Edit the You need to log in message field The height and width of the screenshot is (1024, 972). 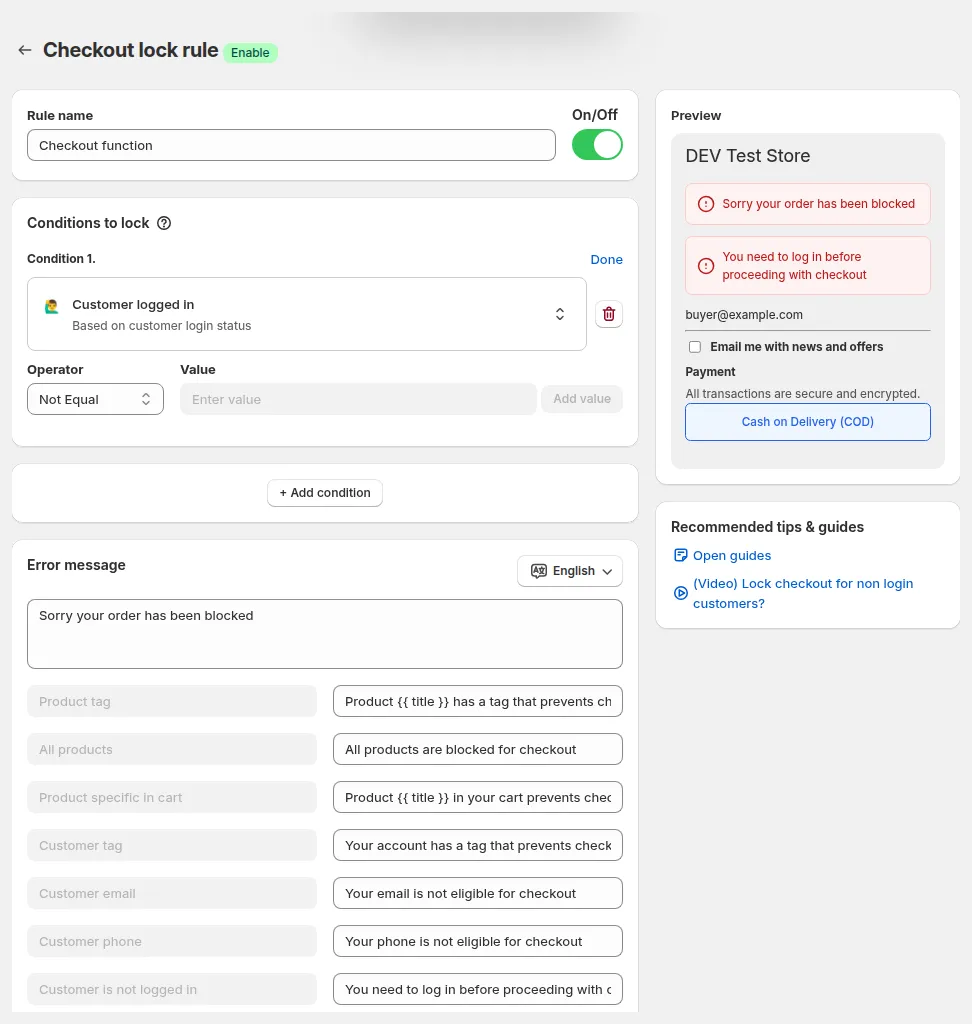tap(478, 989)
